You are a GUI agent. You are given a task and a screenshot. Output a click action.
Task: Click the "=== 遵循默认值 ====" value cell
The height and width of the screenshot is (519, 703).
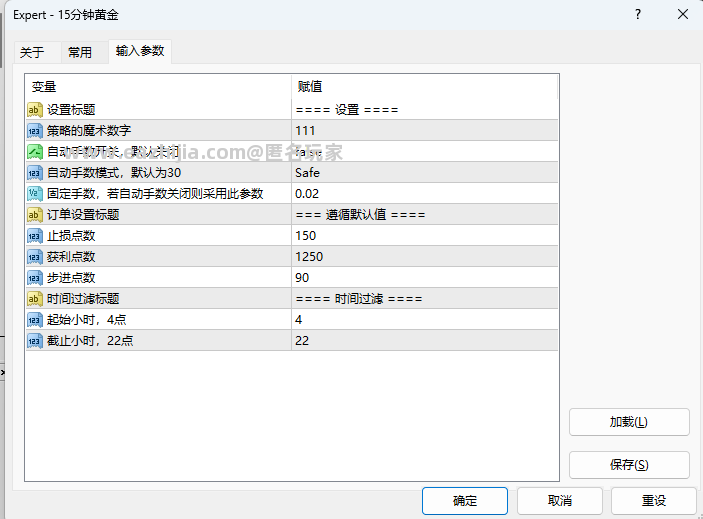[425, 215]
